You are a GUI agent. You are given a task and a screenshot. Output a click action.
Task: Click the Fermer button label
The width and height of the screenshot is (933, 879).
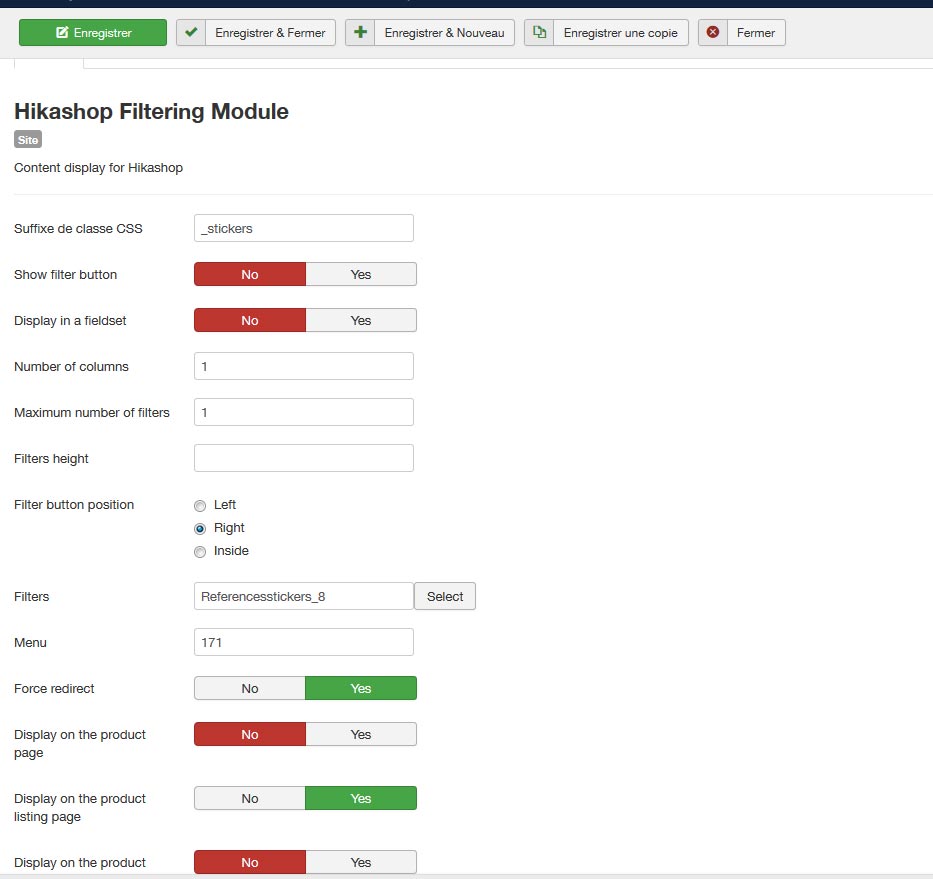pos(756,33)
